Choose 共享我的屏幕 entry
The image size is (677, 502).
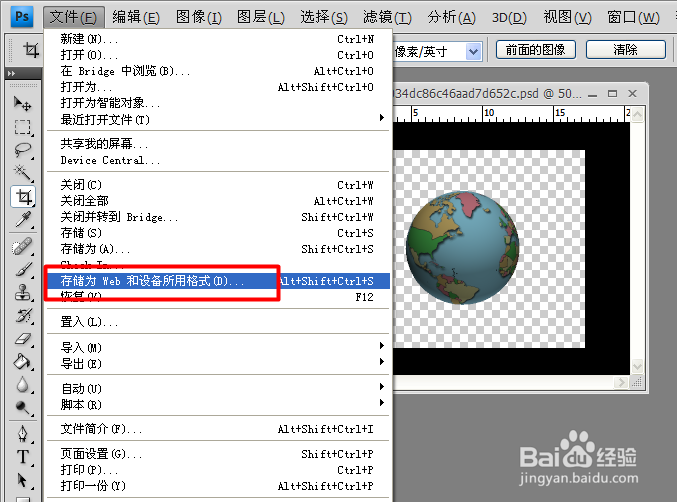[218, 143]
